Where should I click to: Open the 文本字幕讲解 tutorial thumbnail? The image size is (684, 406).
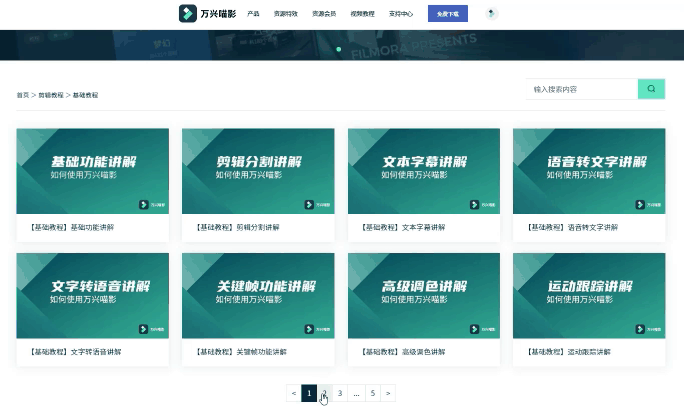point(424,171)
